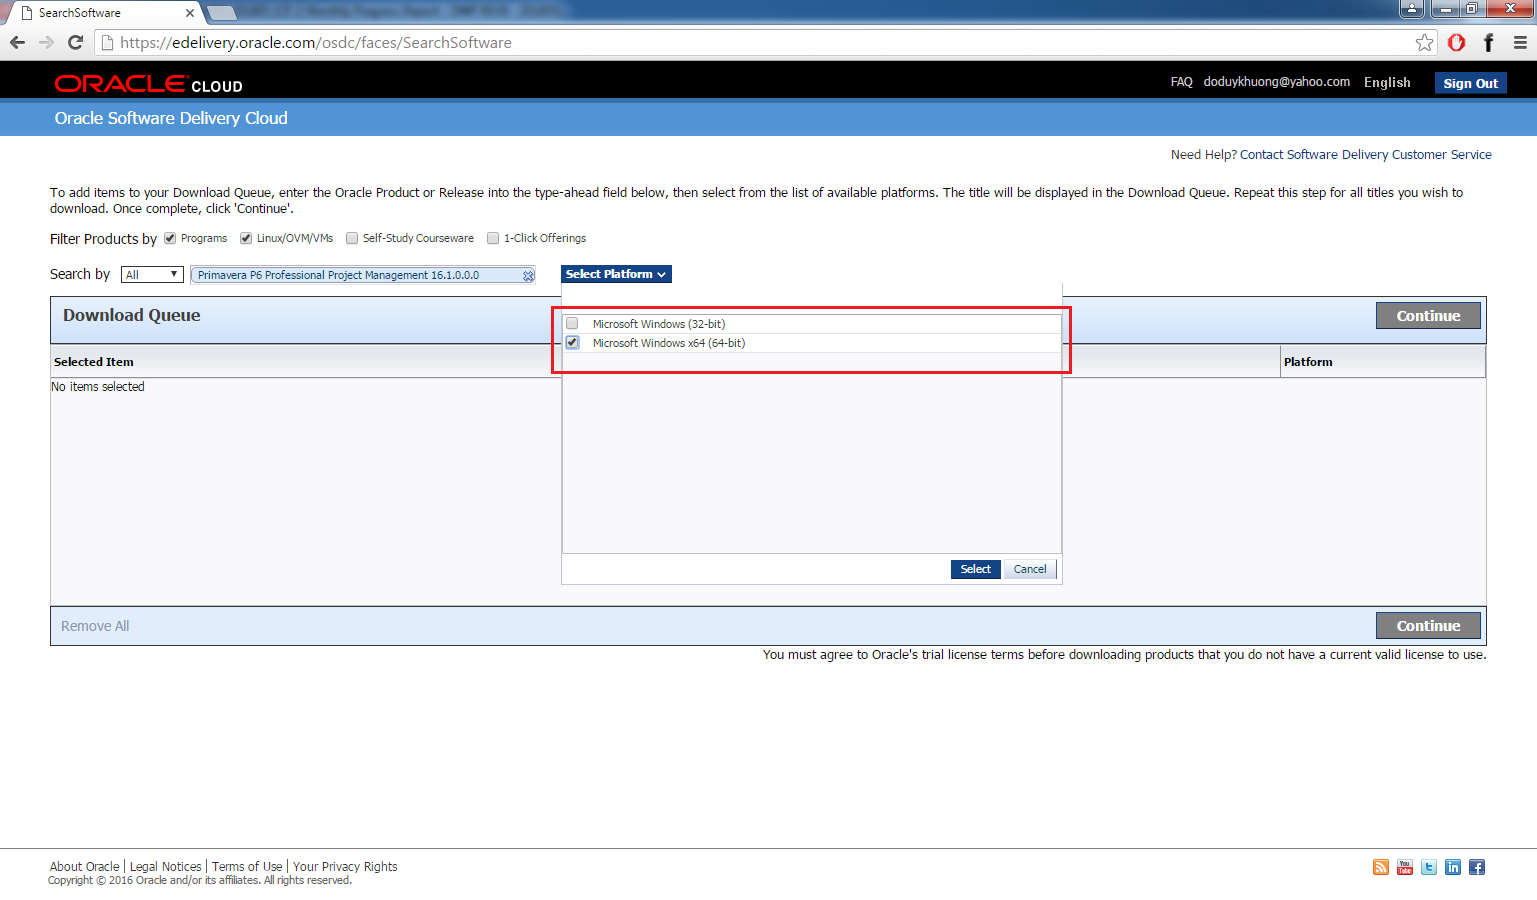1537x900 pixels.
Task: Collapse the Select Platform dropdown
Action: coord(615,274)
